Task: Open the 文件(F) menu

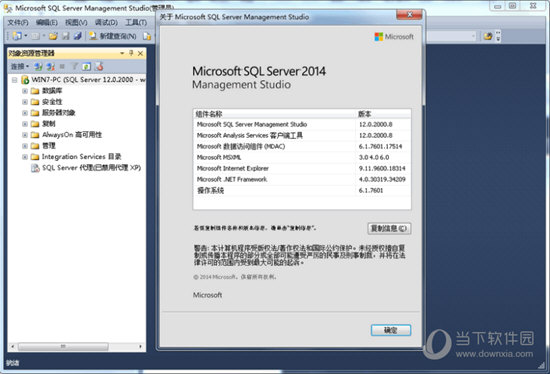Action: 18,22
